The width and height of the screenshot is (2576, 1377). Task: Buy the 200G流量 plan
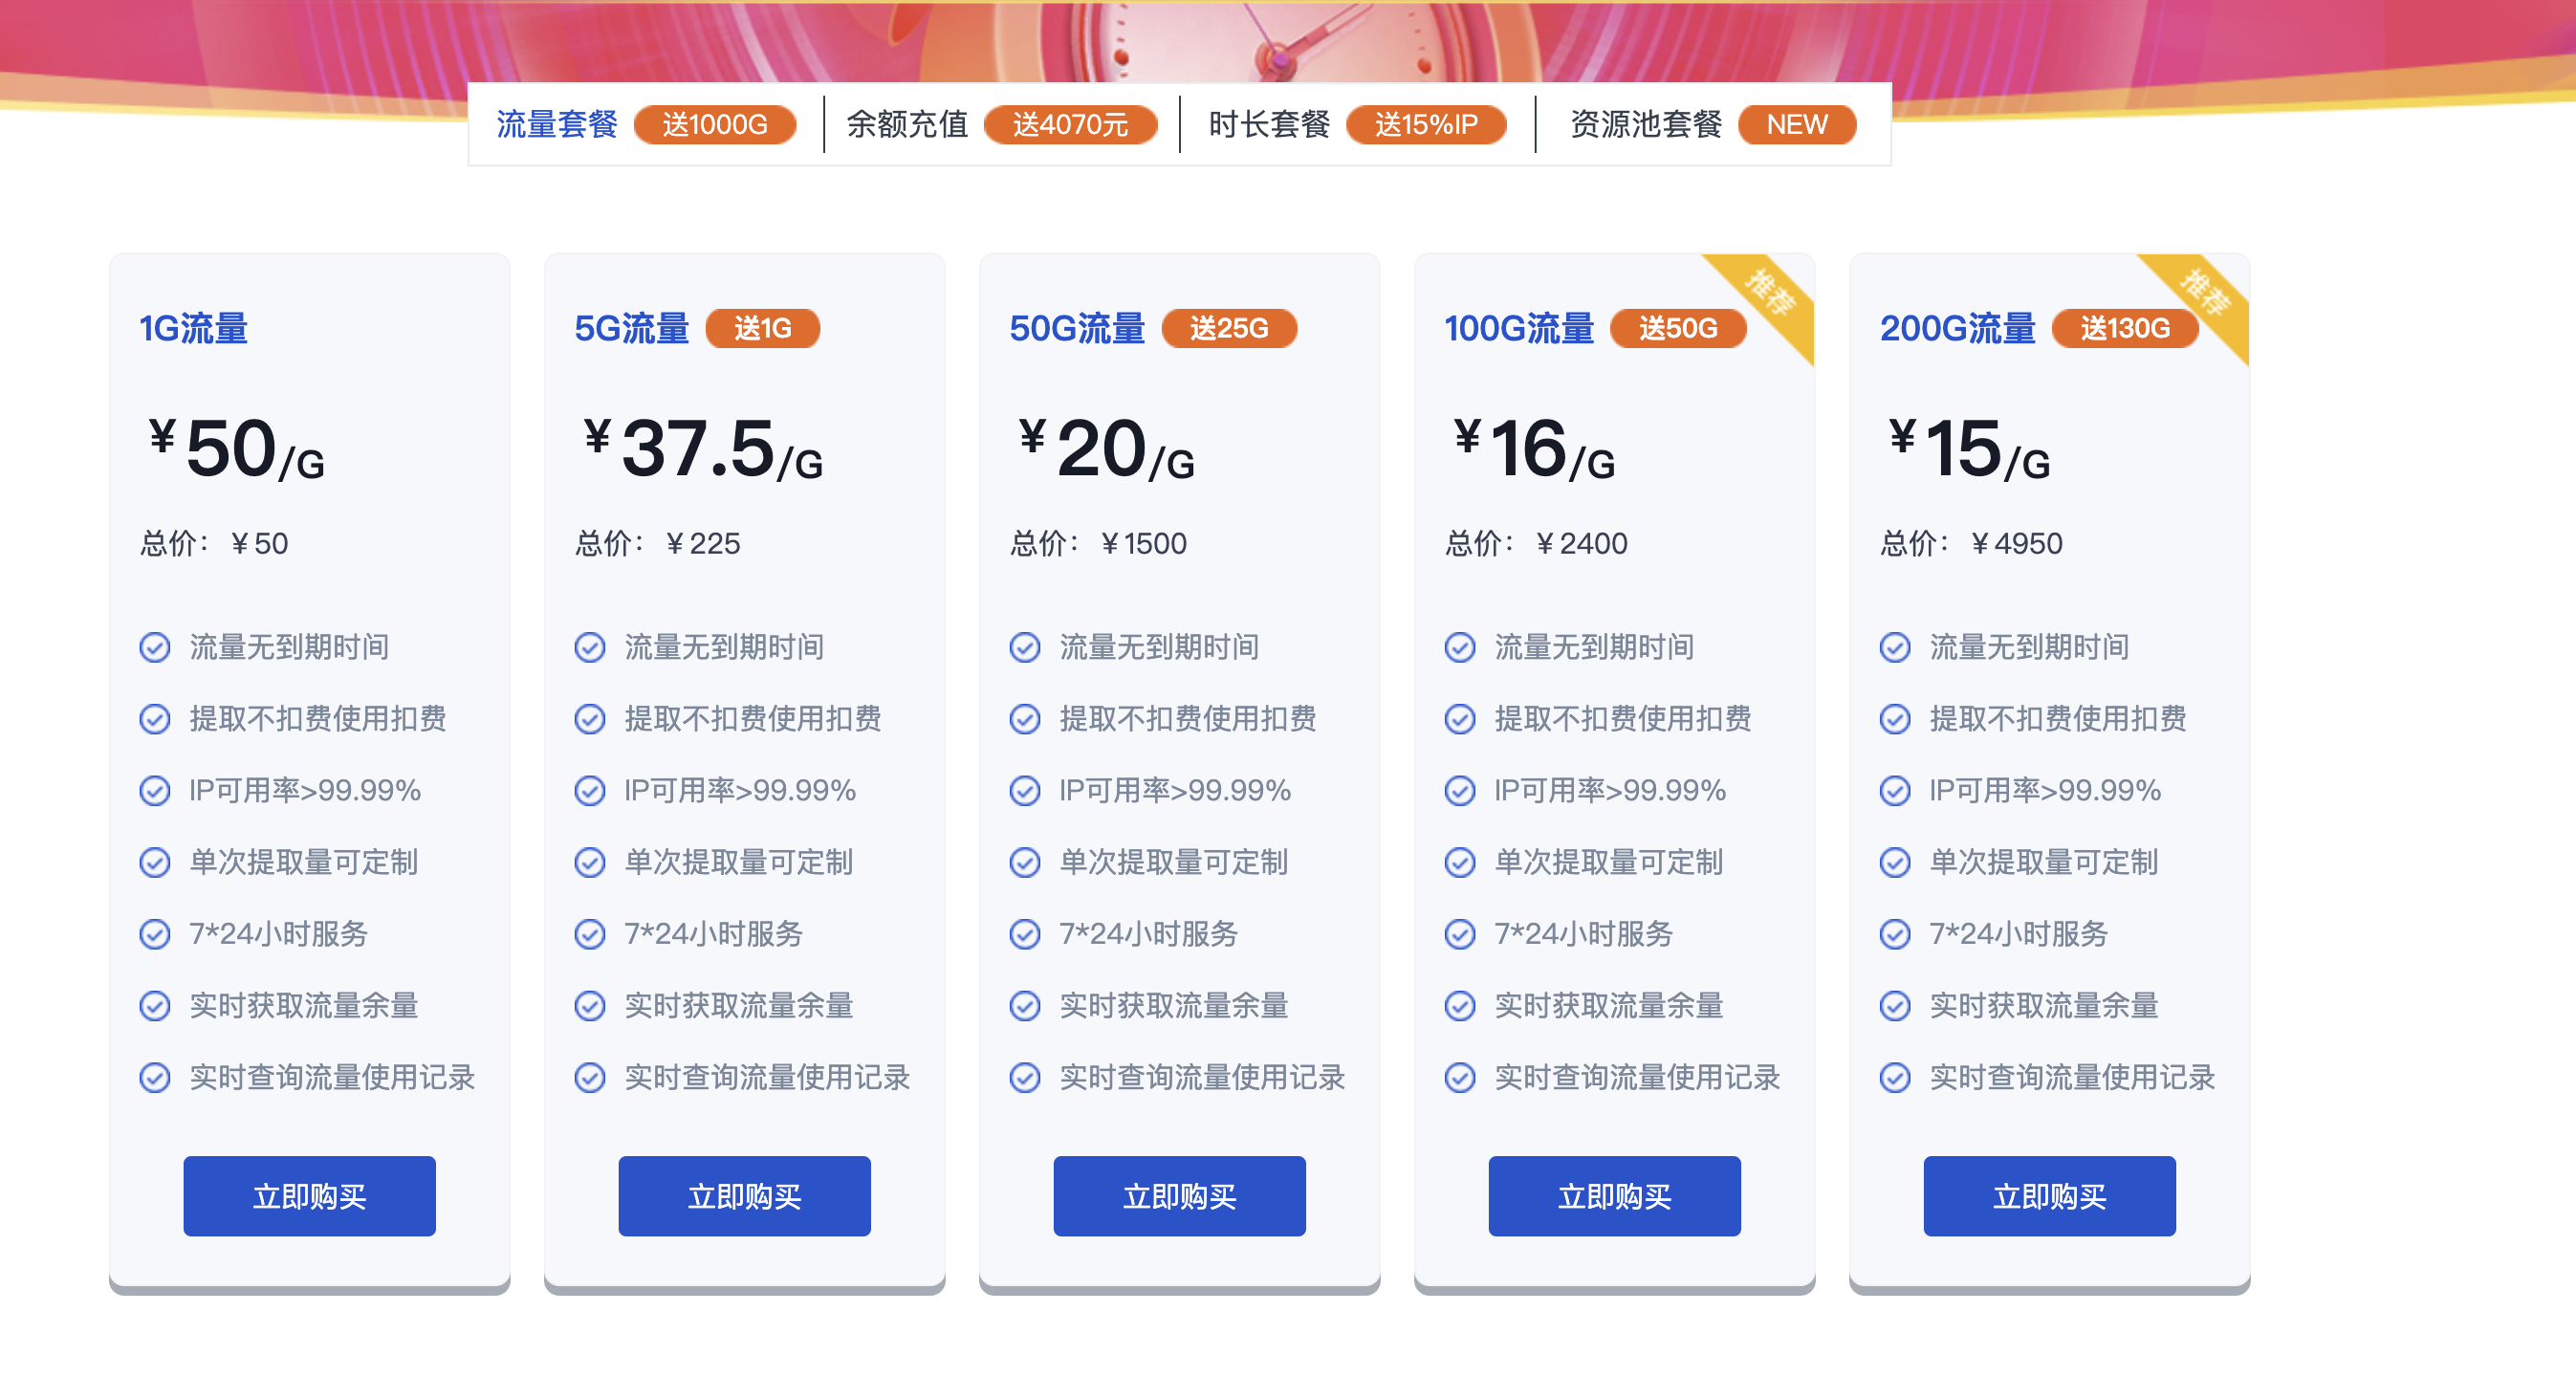(x=2049, y=1196)
